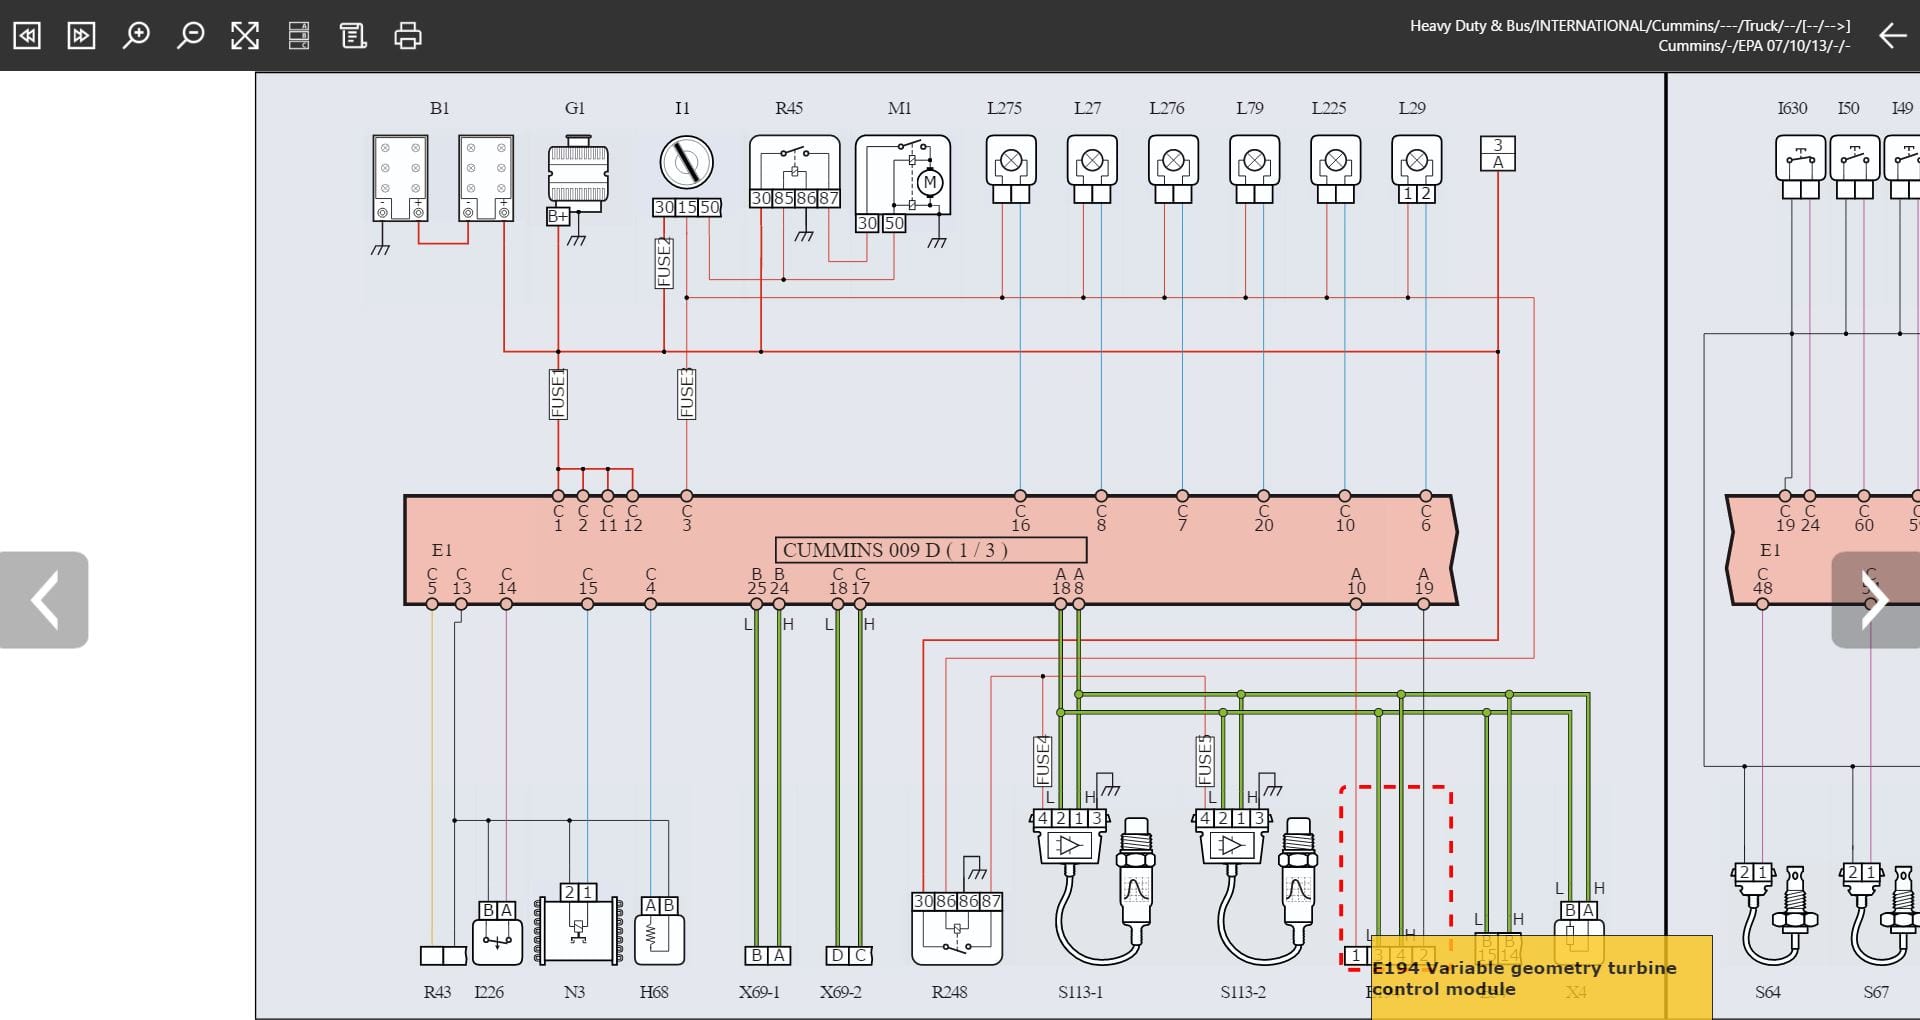Open the wiring legend scroll icon

click(353, 35)
